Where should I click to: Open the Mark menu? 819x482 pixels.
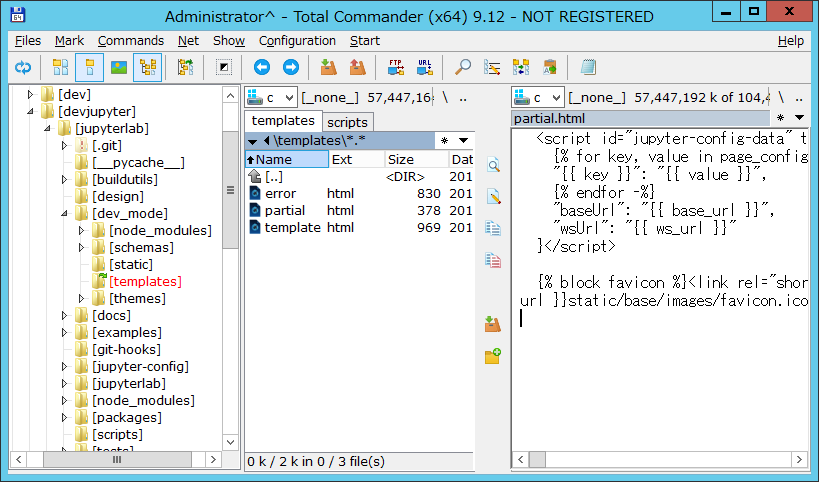coord(69,41)
